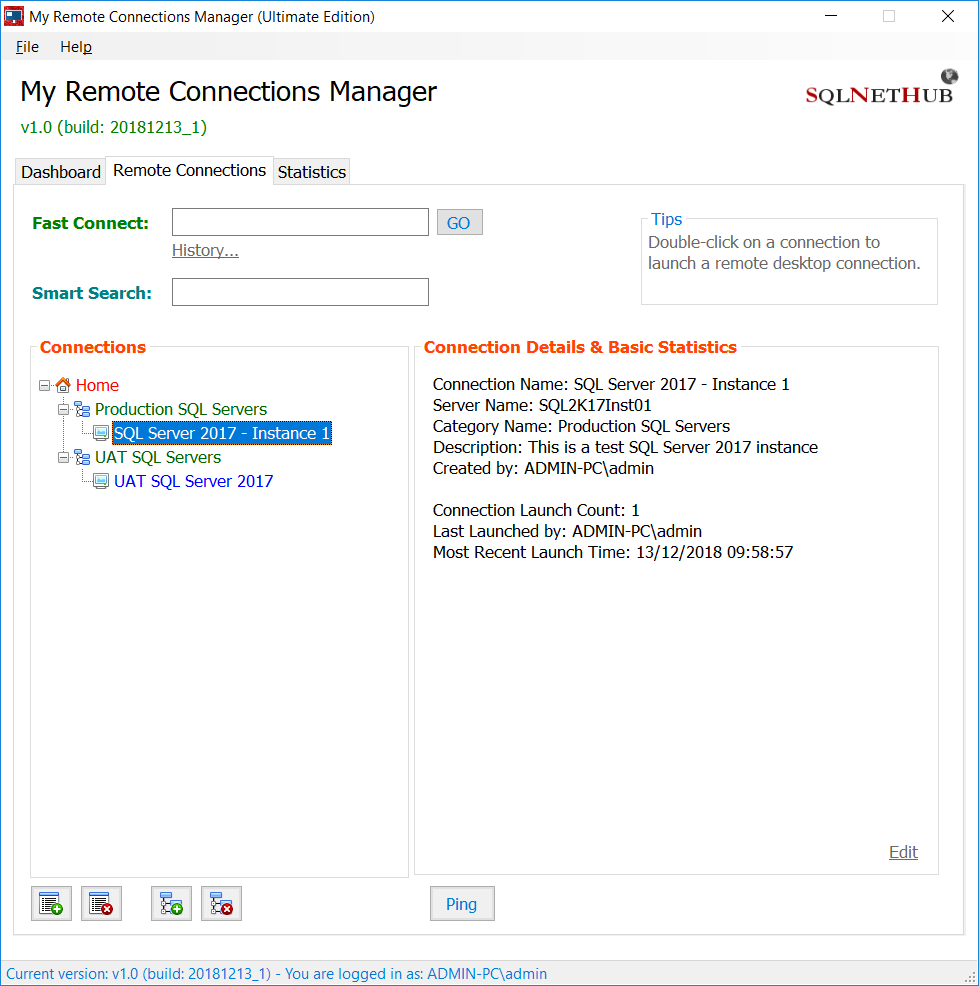Click the Connection Launch Count: 1 line
This screenshot has width=979, height=986.
tap(536, 510)
